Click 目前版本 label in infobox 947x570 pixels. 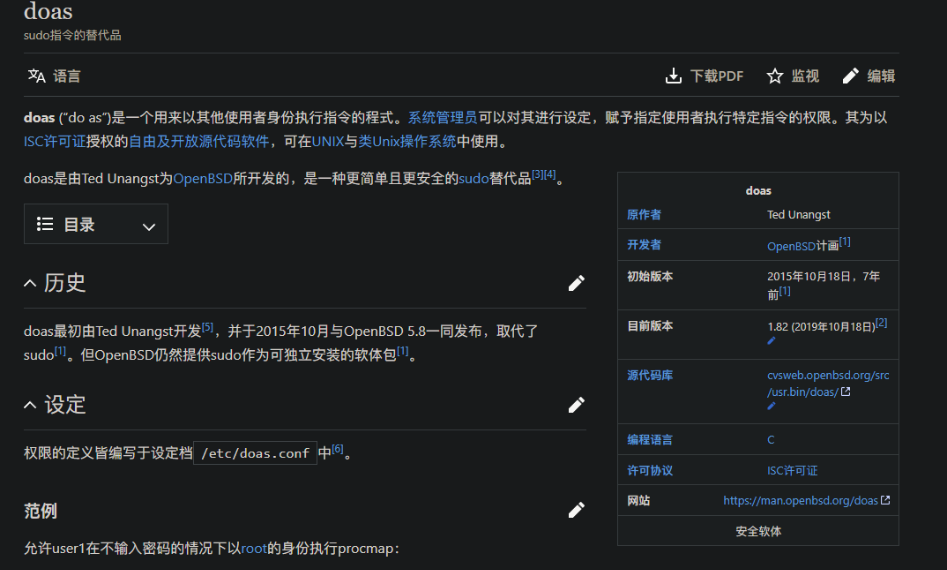(x=650, y=325)
